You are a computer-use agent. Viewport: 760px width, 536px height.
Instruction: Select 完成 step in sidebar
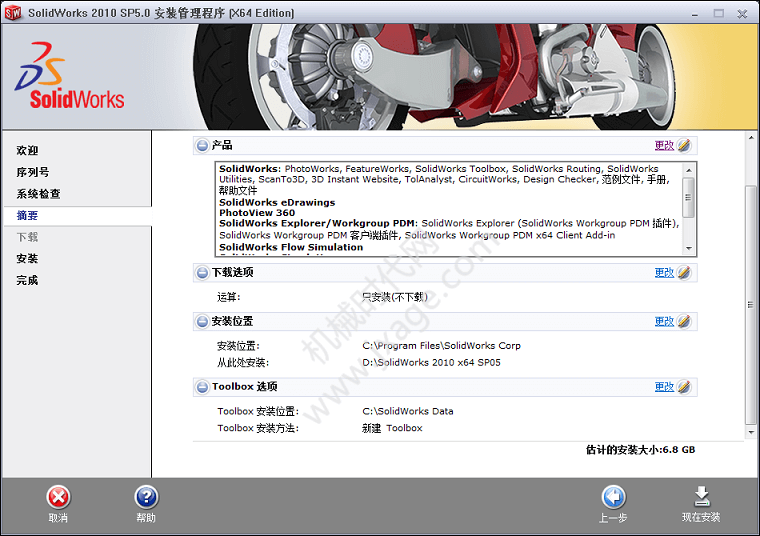[x=27, y=280]
